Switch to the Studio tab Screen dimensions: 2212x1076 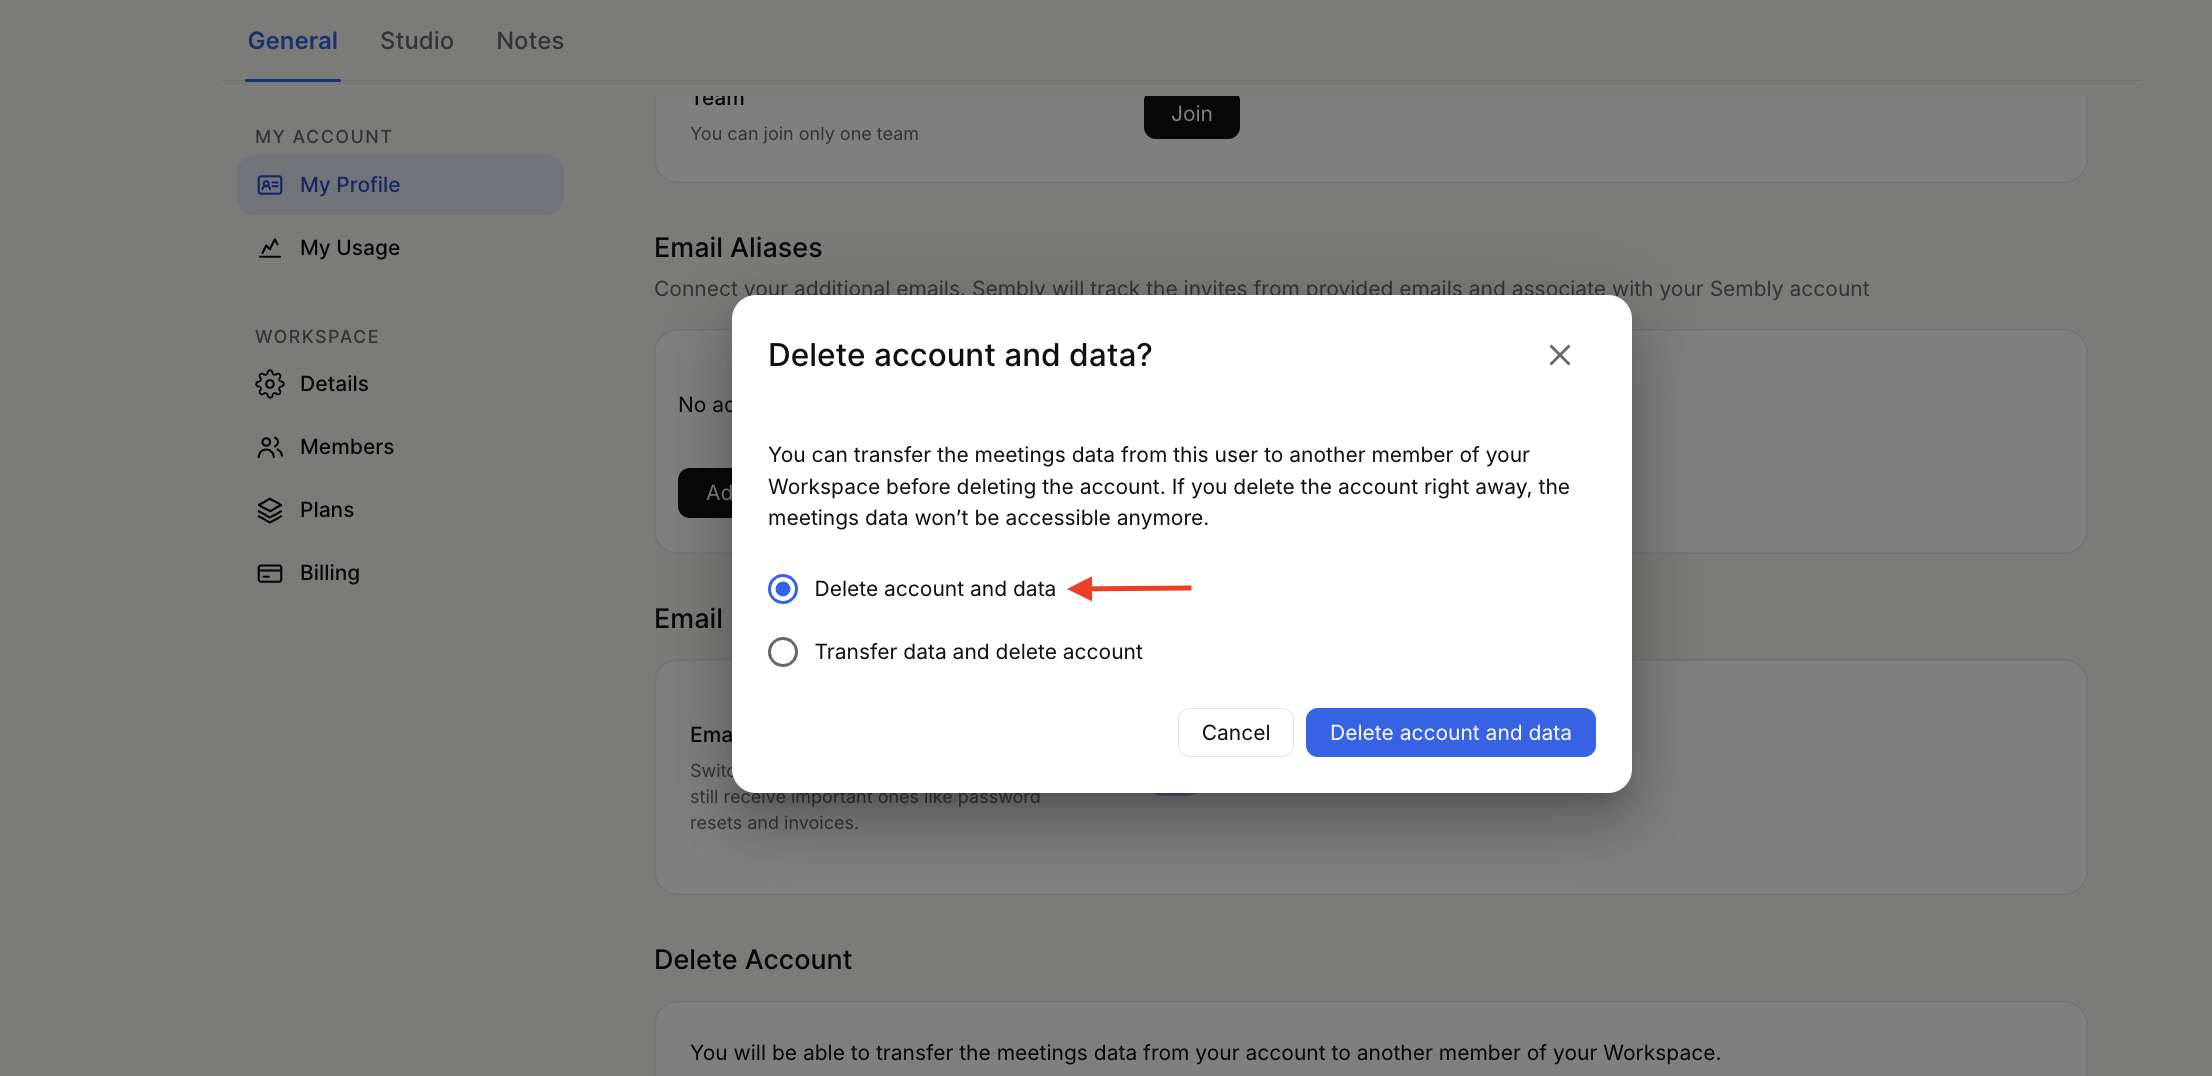pos(417,41)
